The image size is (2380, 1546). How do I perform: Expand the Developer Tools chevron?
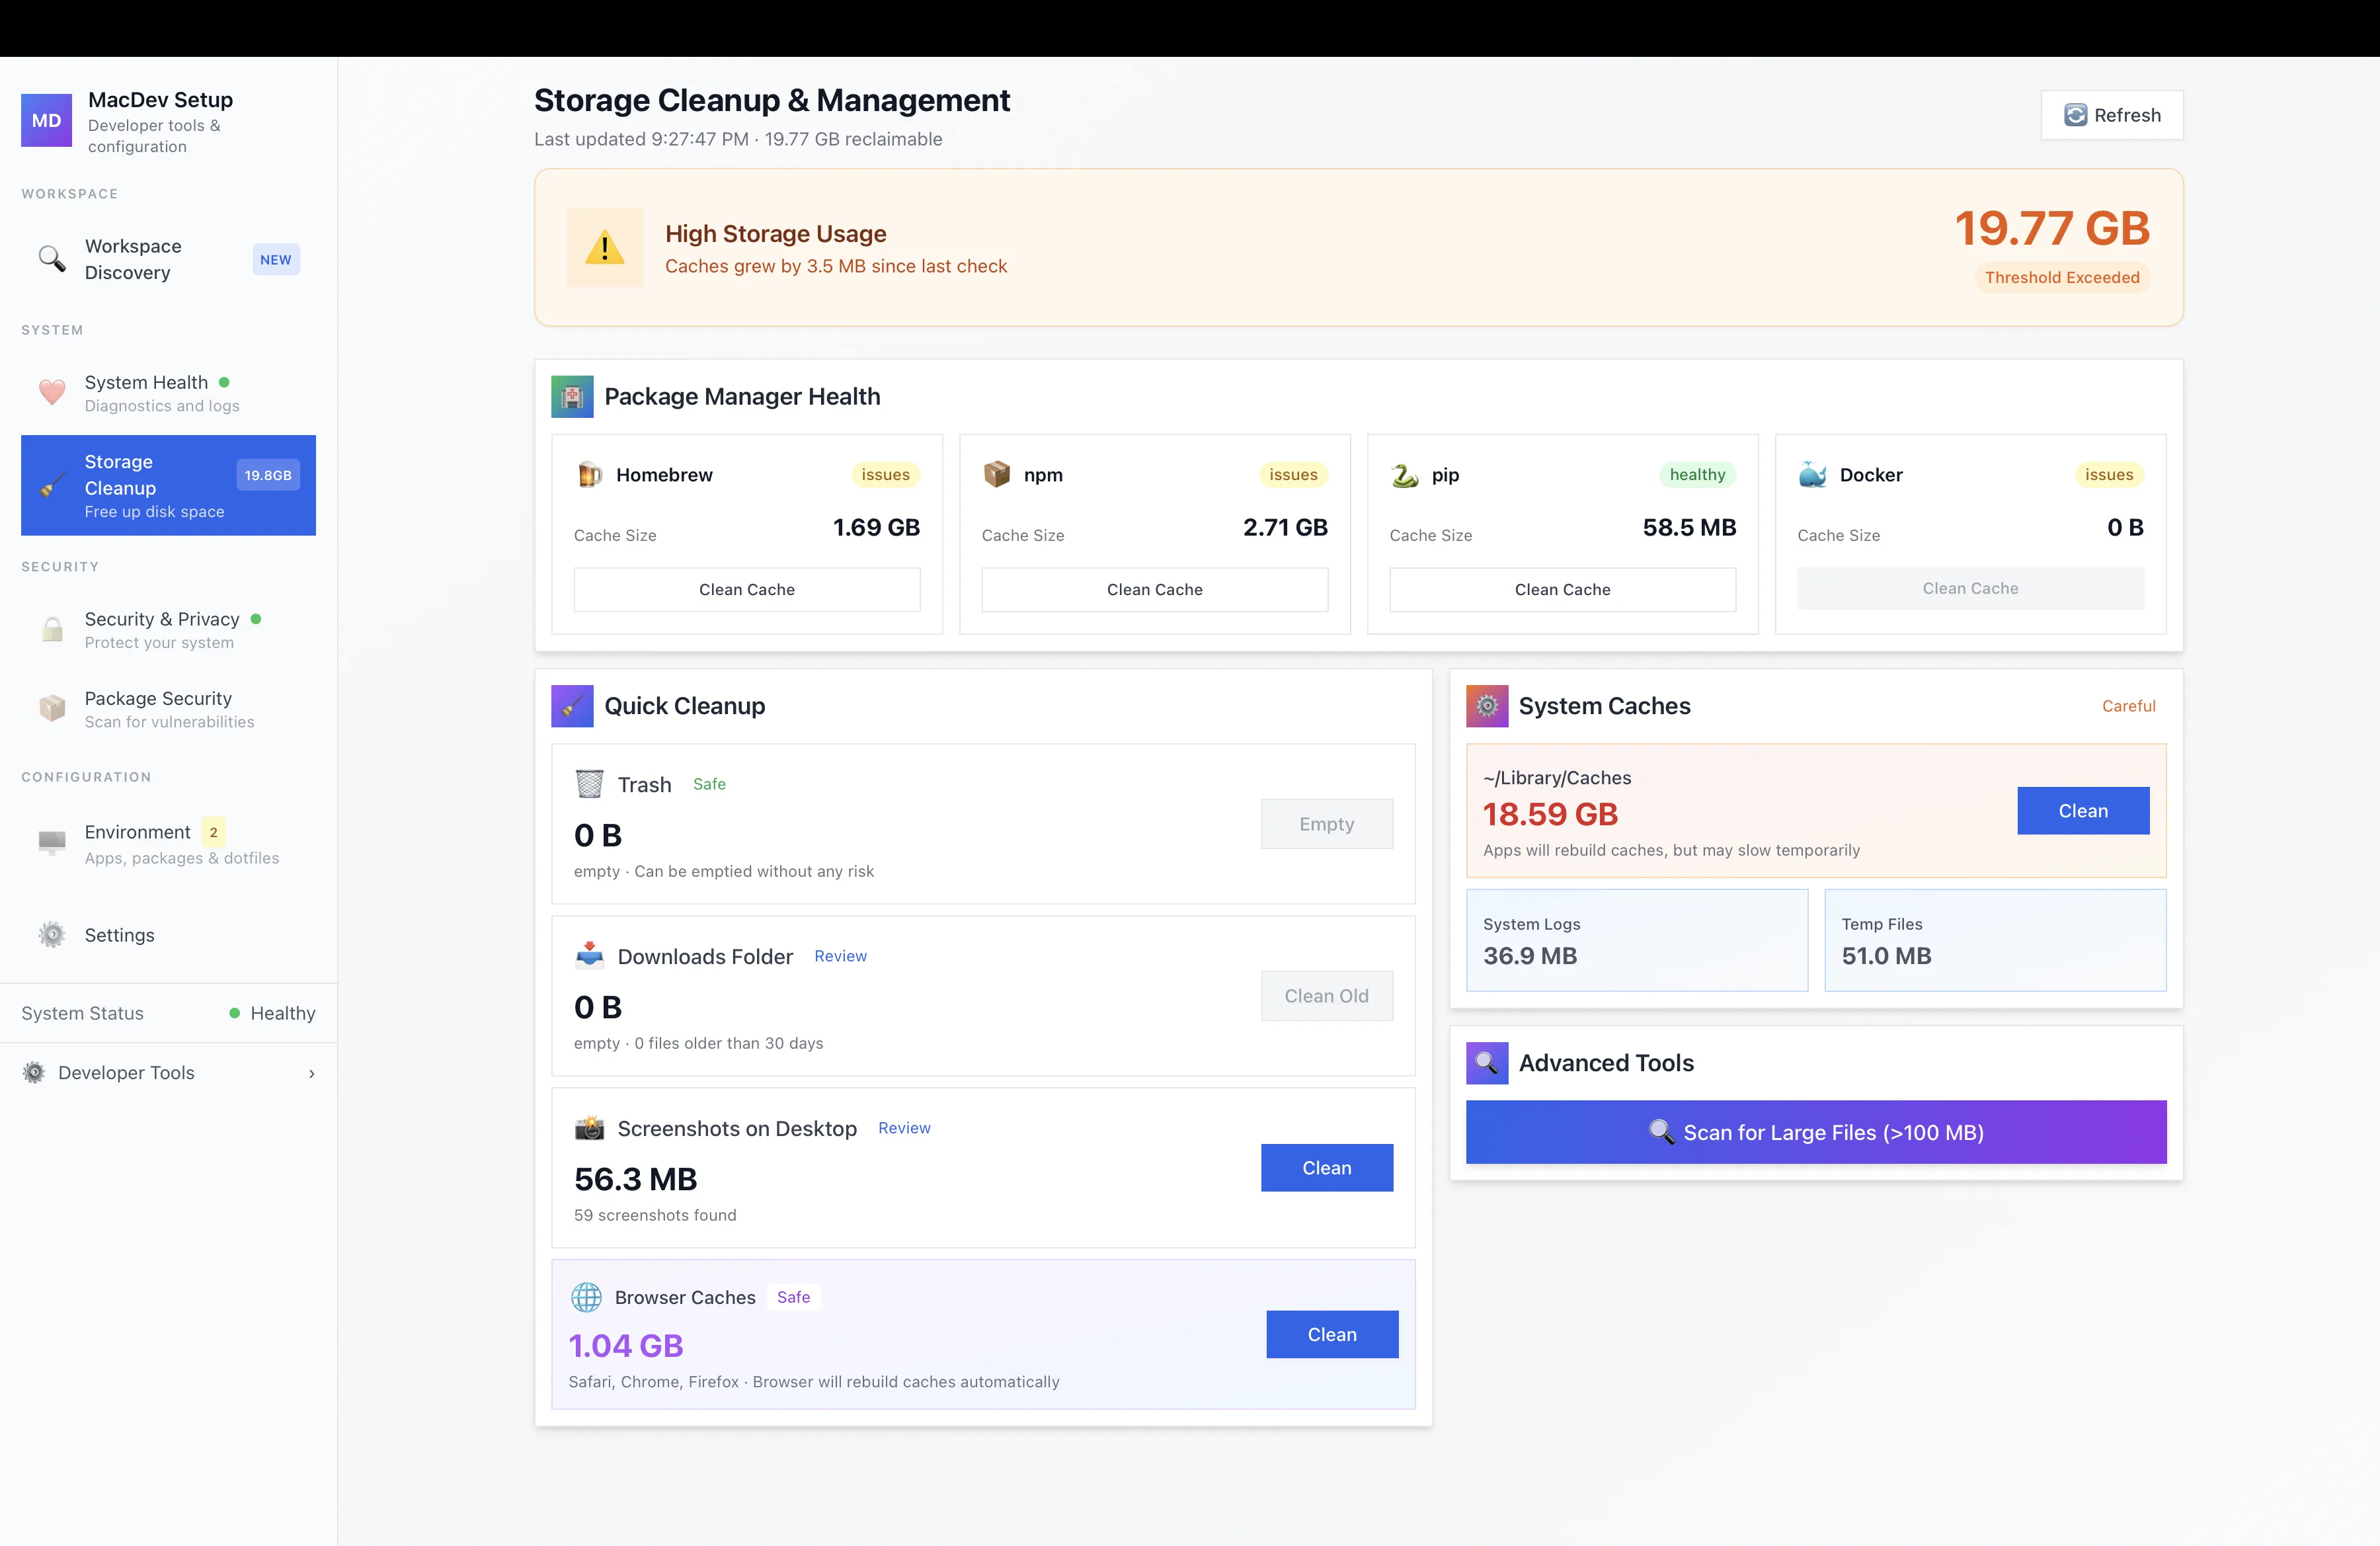(311, 1073)
